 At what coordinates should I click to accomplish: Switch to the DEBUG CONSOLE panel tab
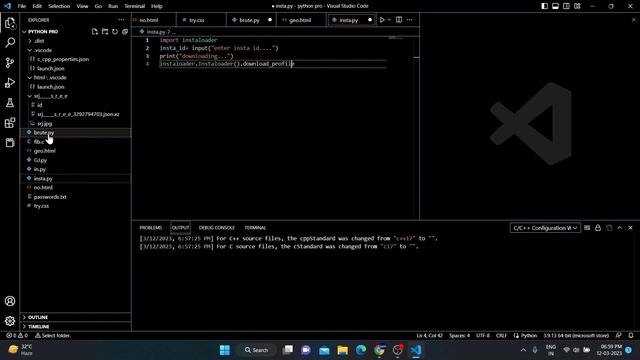coord(217,228)
